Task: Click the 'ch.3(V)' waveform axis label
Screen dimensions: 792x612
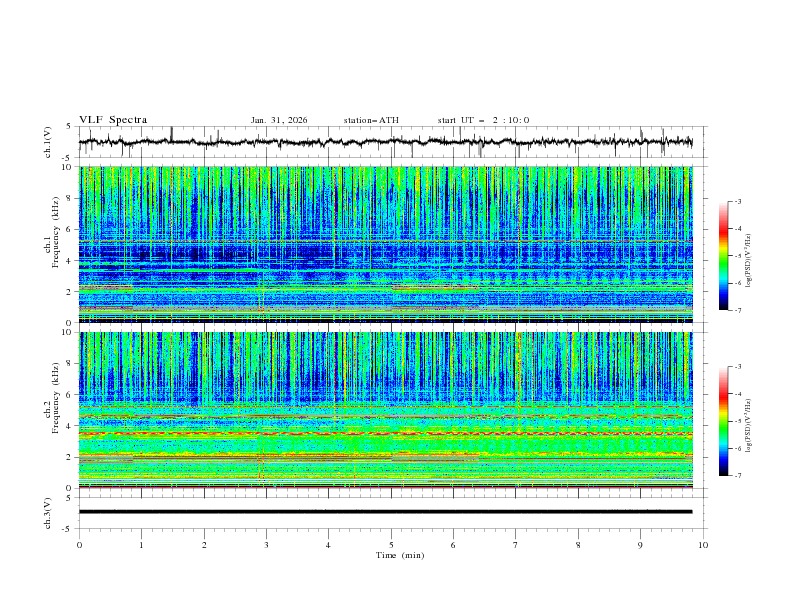Action: tap(48, 513)
